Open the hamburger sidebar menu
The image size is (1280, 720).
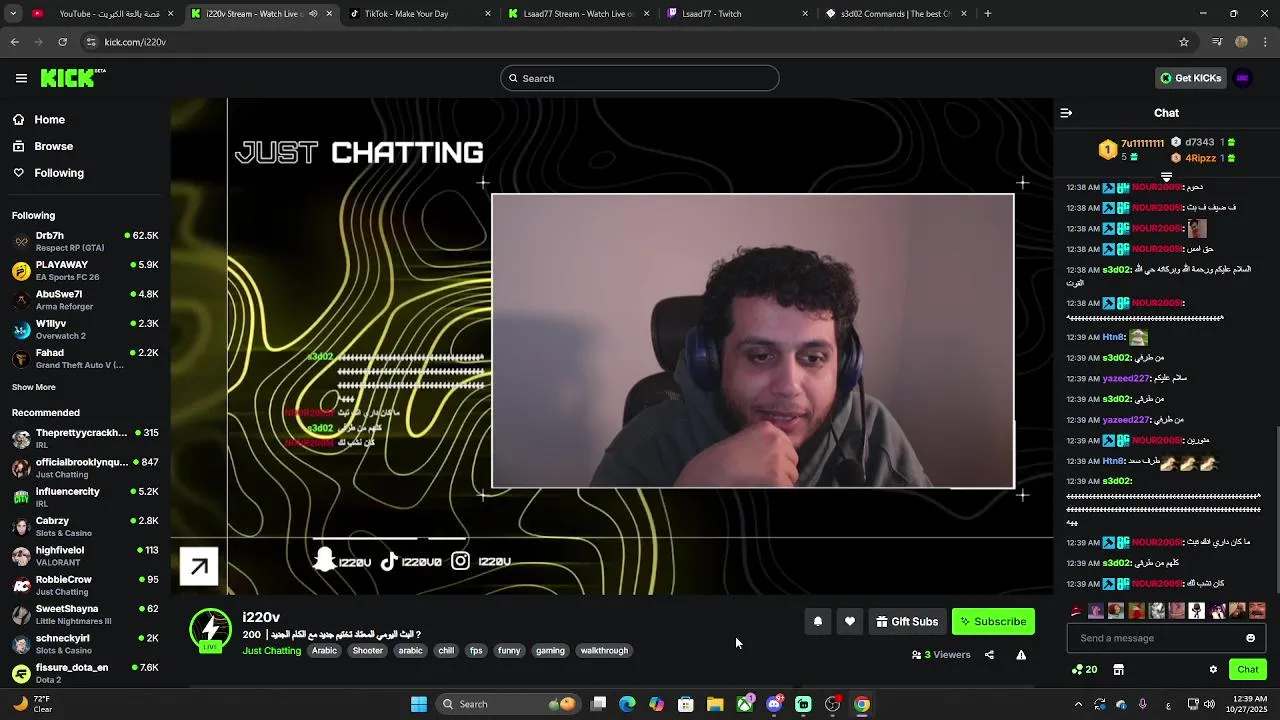point(21,78)
